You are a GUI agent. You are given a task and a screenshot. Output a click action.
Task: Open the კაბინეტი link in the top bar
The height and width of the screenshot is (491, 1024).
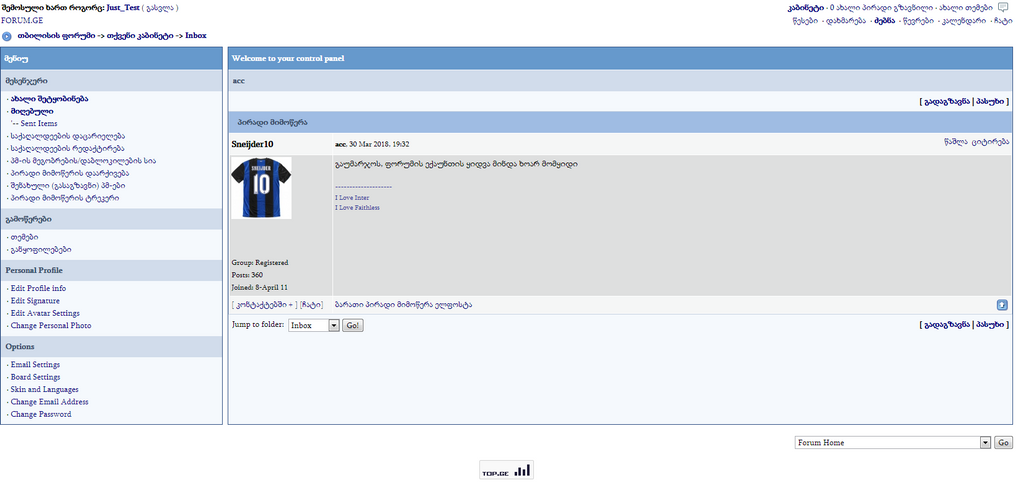point(805,8)
